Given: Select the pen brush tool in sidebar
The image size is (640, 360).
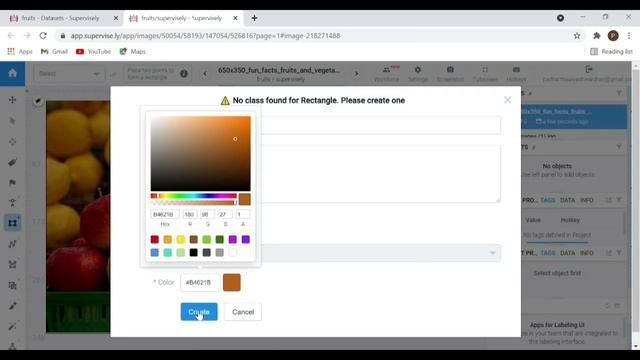Looking at the screenshot, I should [12, 306].
